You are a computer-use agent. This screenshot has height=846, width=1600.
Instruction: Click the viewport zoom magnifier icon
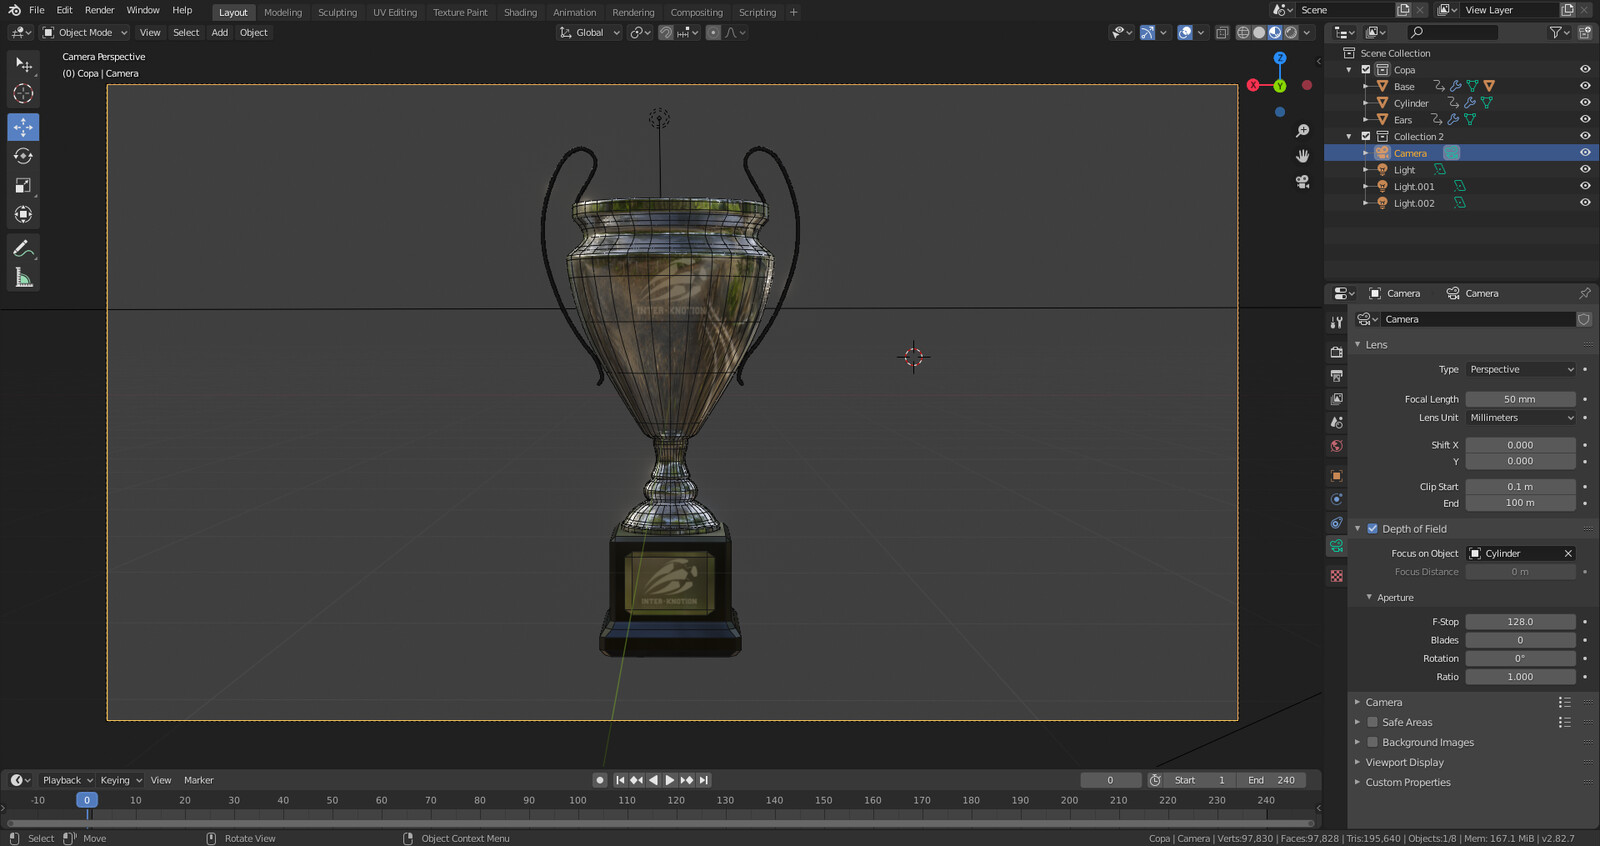coord(1302,131)
